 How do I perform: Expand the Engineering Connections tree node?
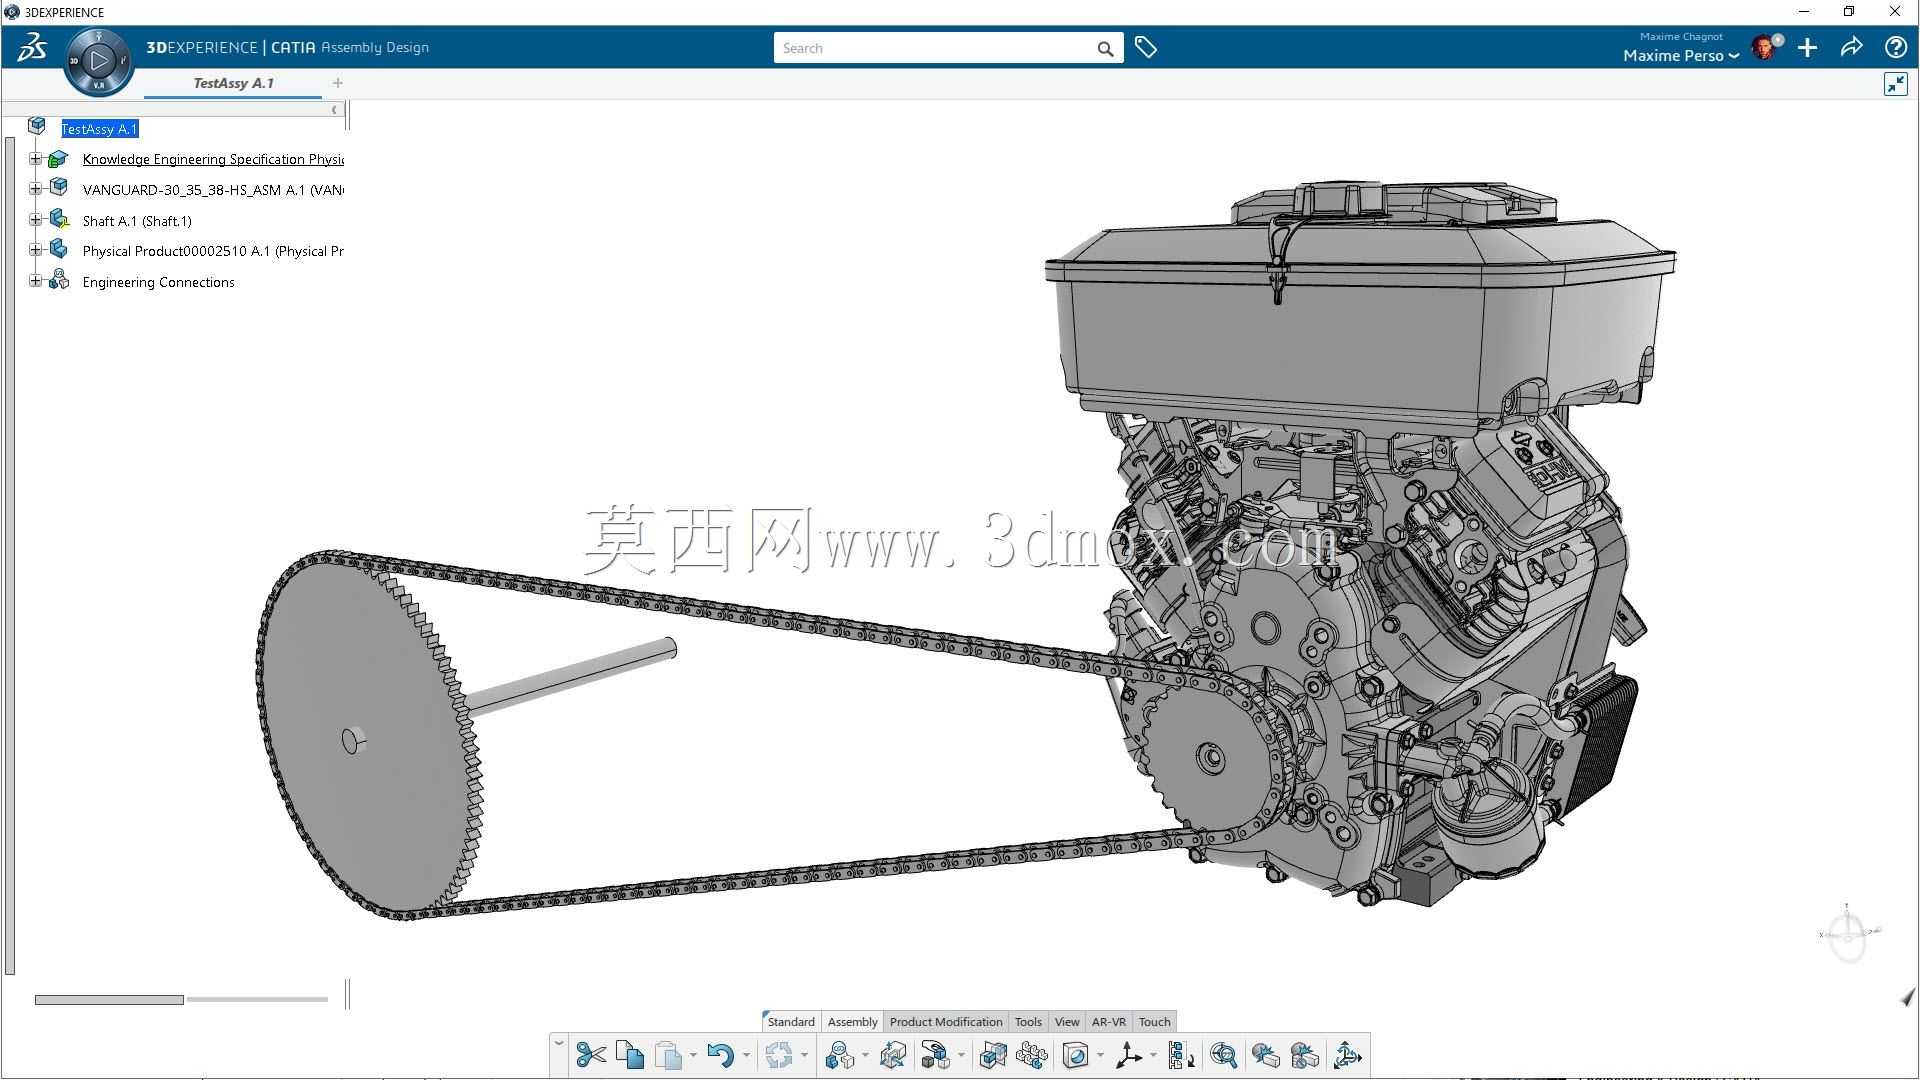(x=35, y=281)
